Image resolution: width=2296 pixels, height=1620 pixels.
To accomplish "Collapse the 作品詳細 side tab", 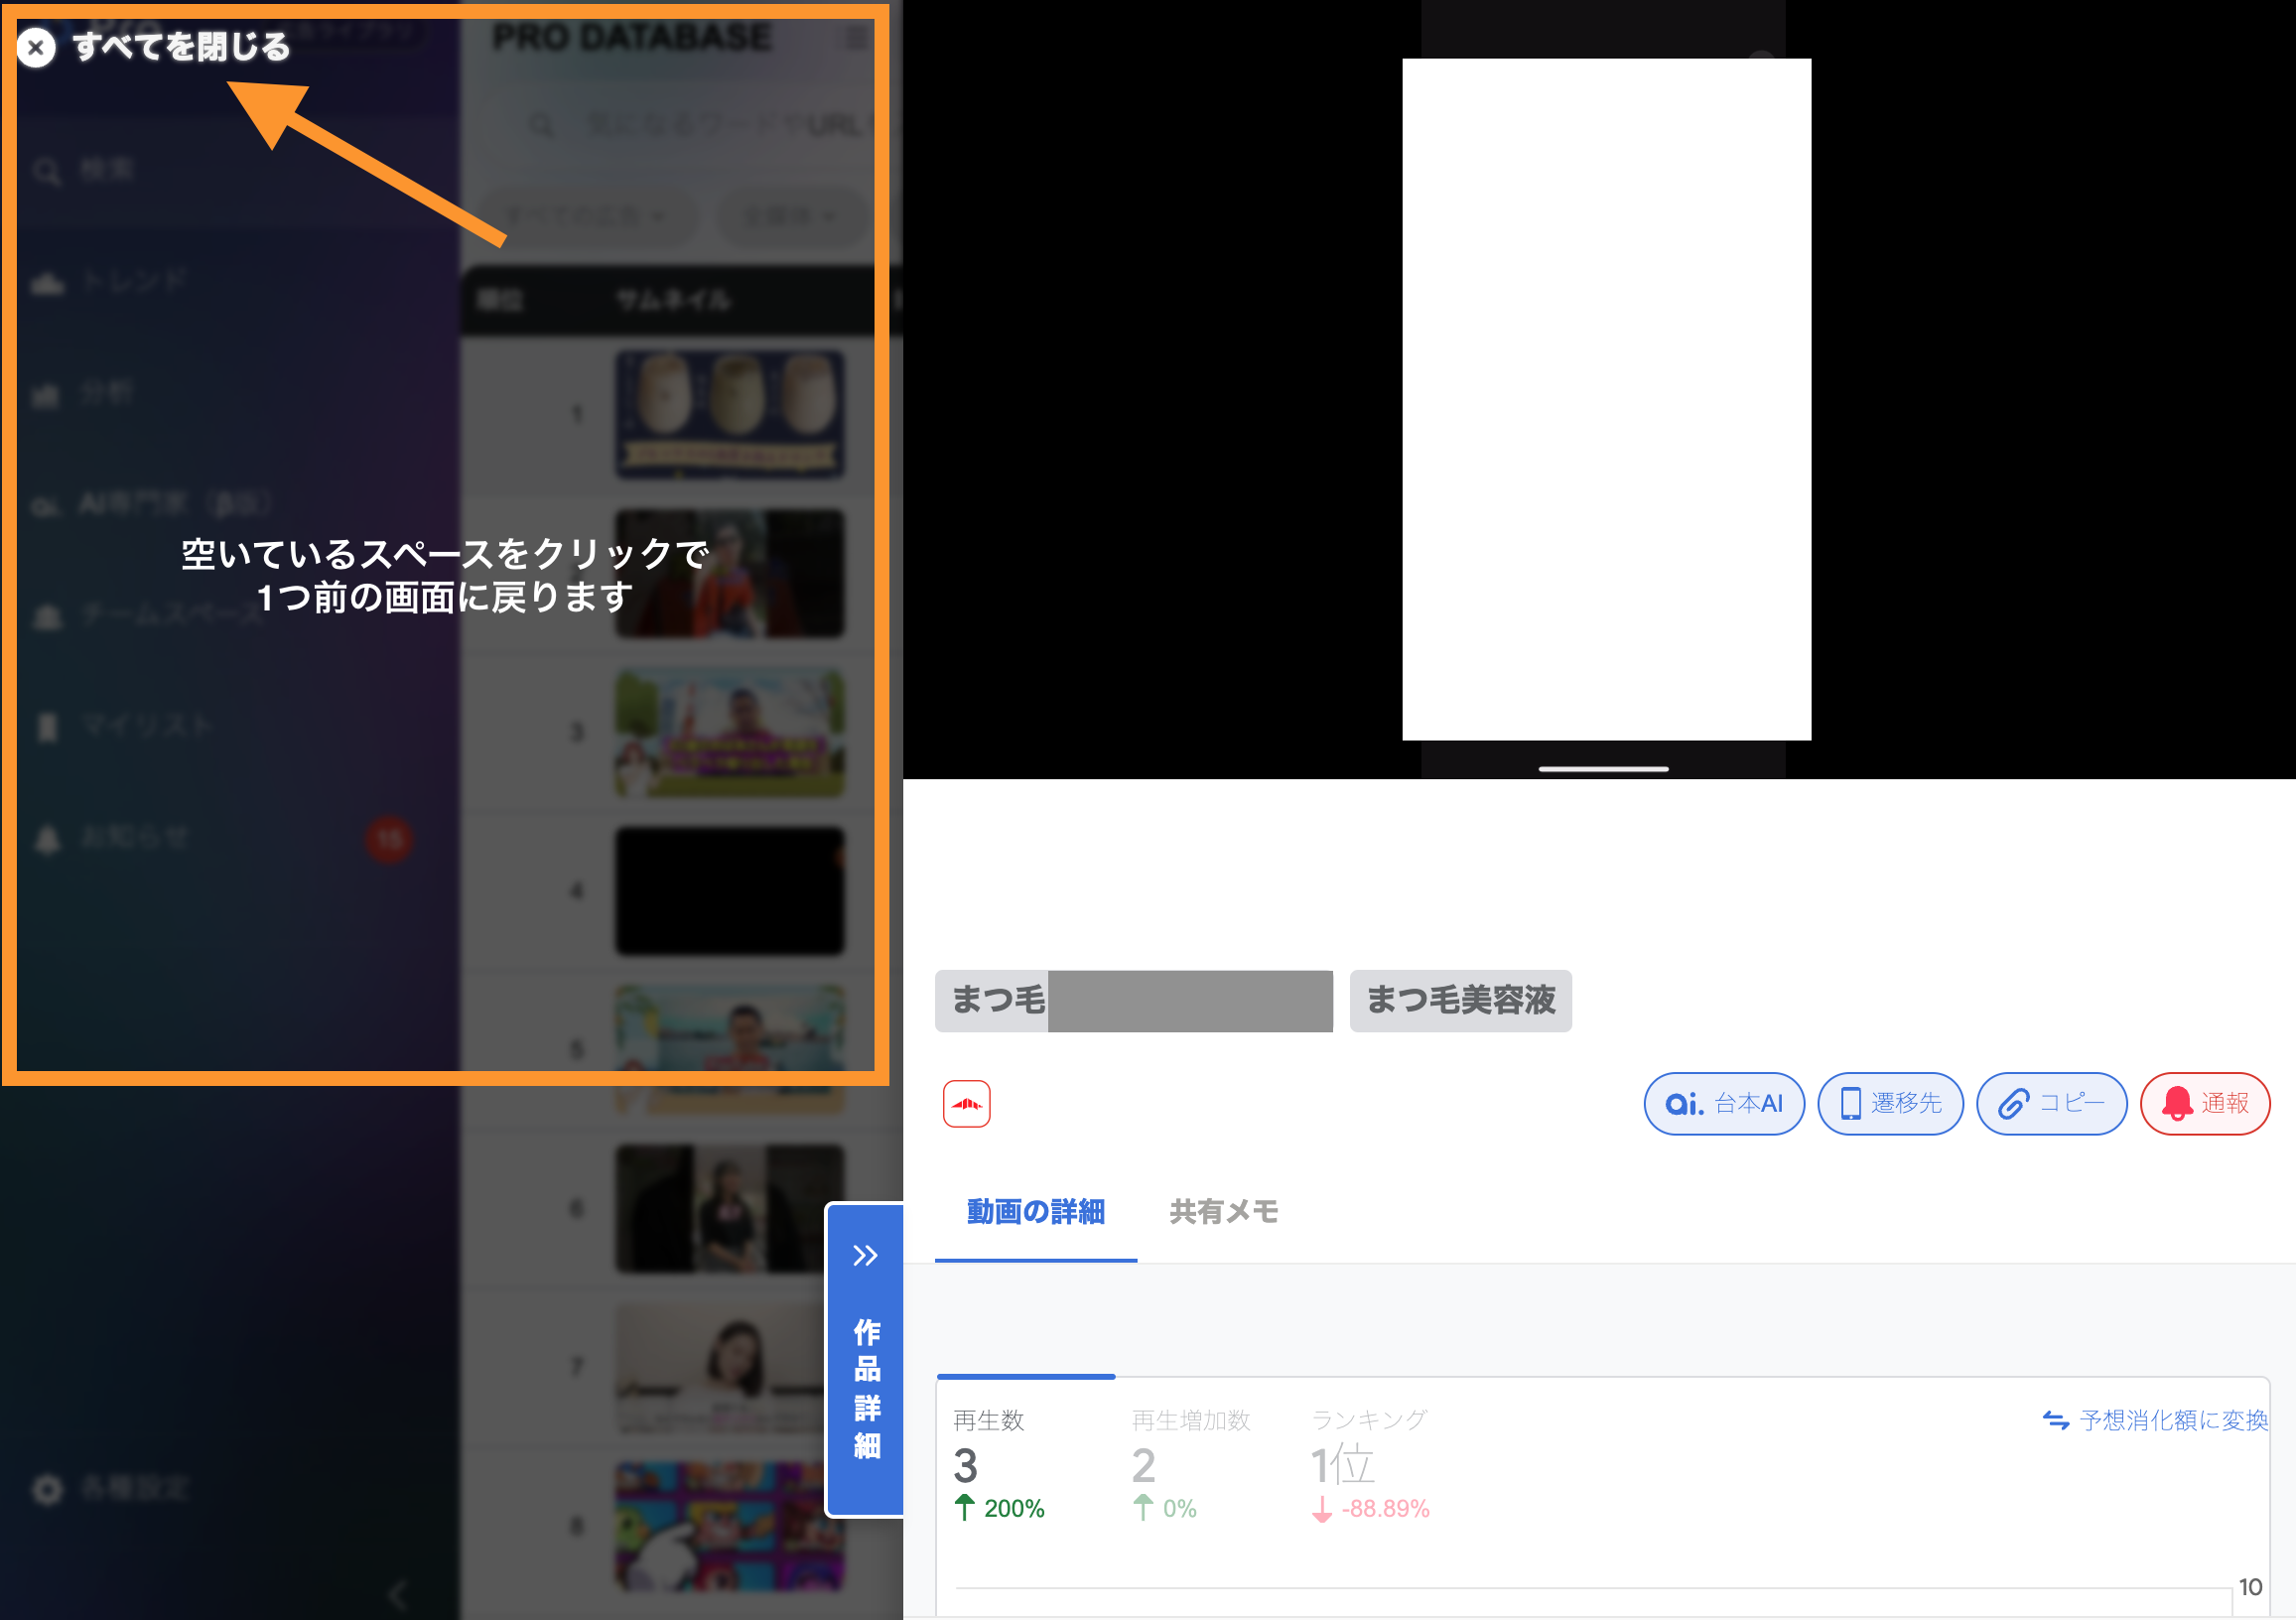I will click(x=866, y=1390).
